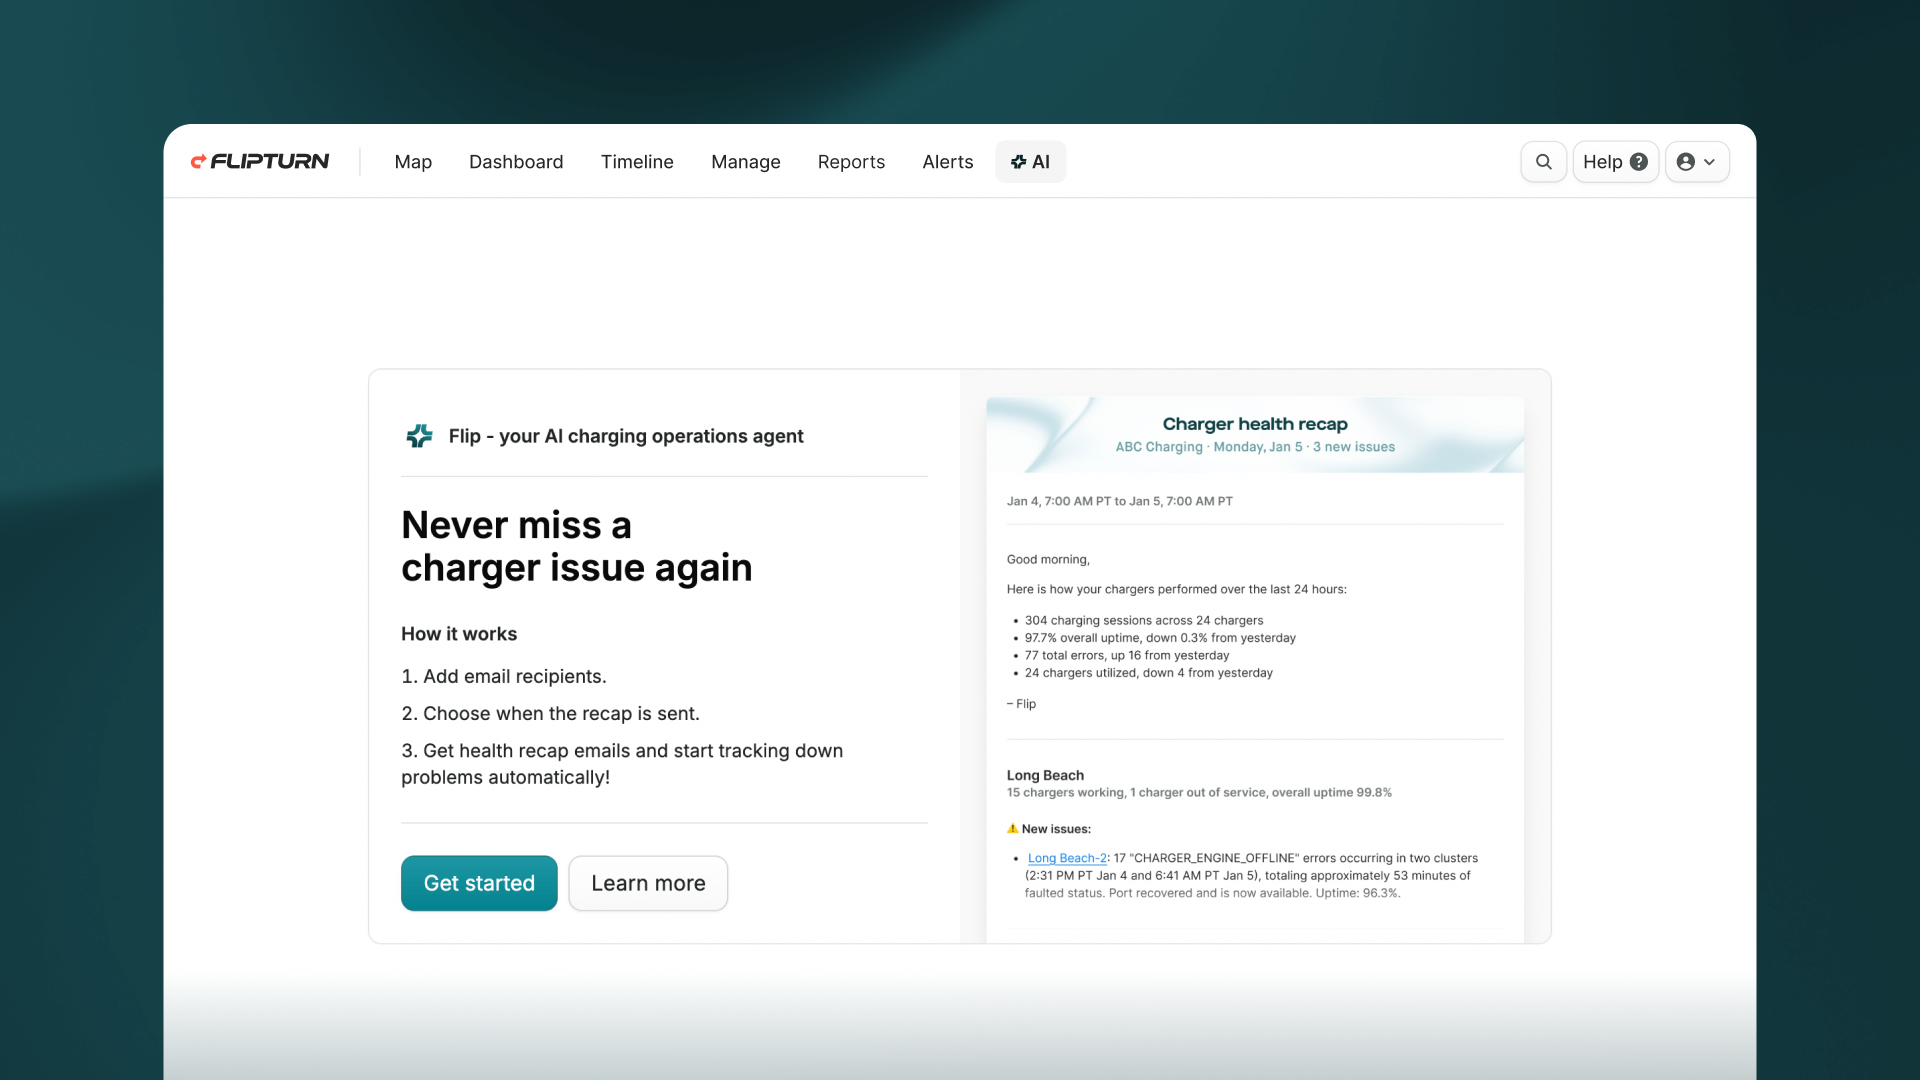Click the Flipturn logo
Screen dimensions: 1920x1080
(260, 161)
